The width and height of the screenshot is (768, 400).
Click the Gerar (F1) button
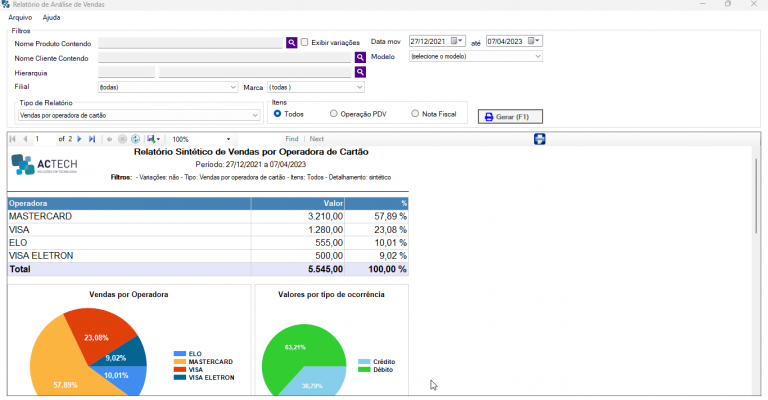[x=510, y=117]
